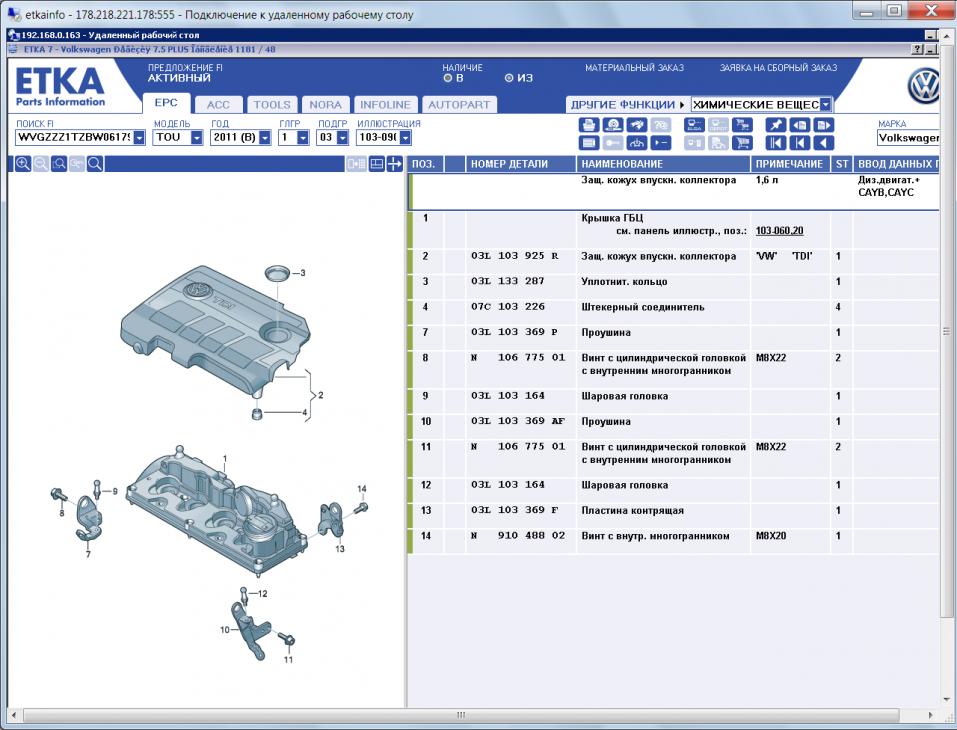The width and height of the screenshot is (957, 730).
Task: Open the ГОД year dropdown
Action: tap(265, 137)
